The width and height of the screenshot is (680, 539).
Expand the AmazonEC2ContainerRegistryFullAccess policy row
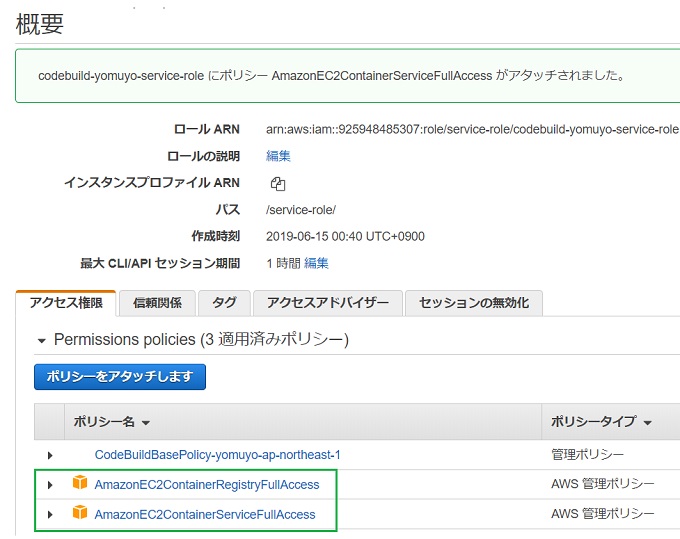click(50, 485)
